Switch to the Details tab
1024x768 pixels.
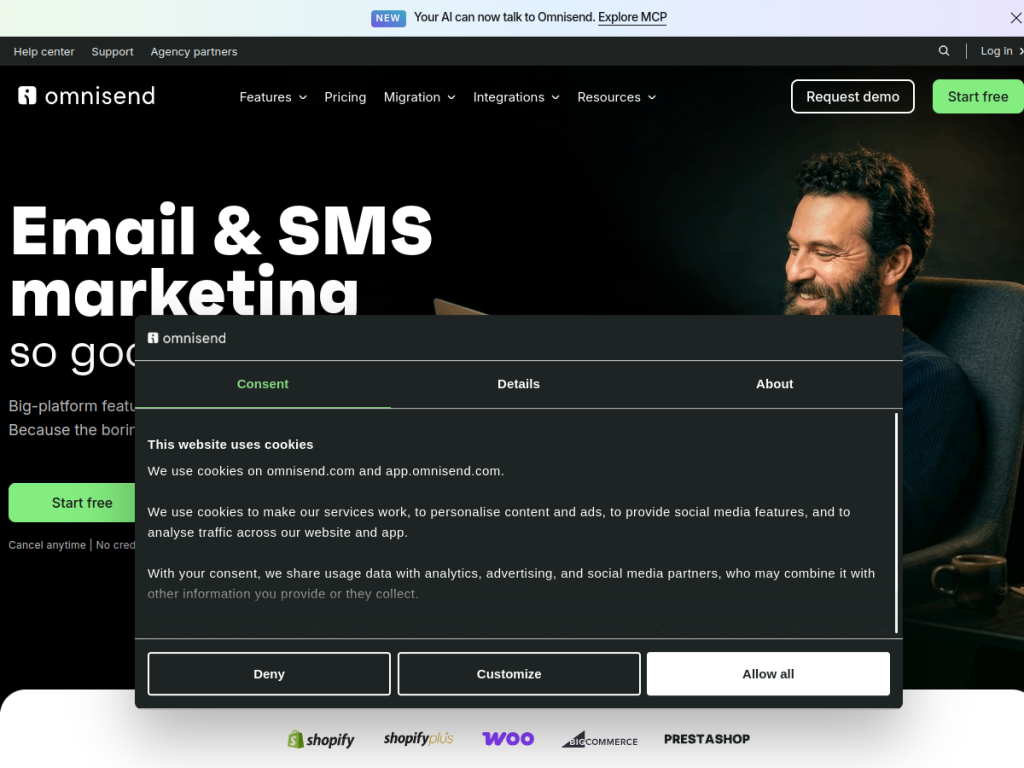coord(519,384)
